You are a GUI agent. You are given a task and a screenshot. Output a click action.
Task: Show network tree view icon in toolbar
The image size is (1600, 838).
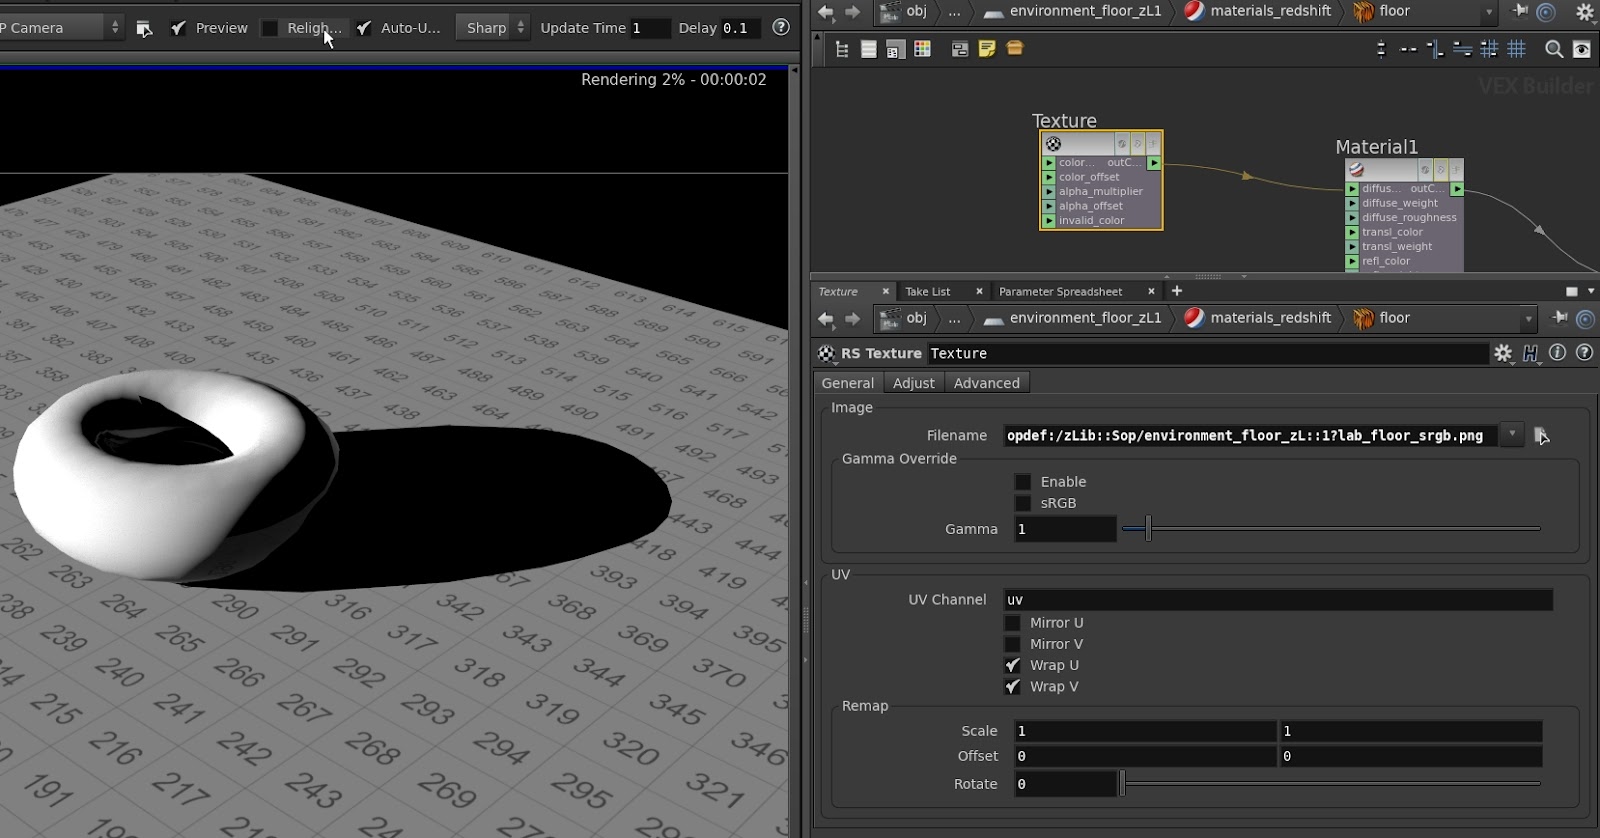tap(842, 49)
